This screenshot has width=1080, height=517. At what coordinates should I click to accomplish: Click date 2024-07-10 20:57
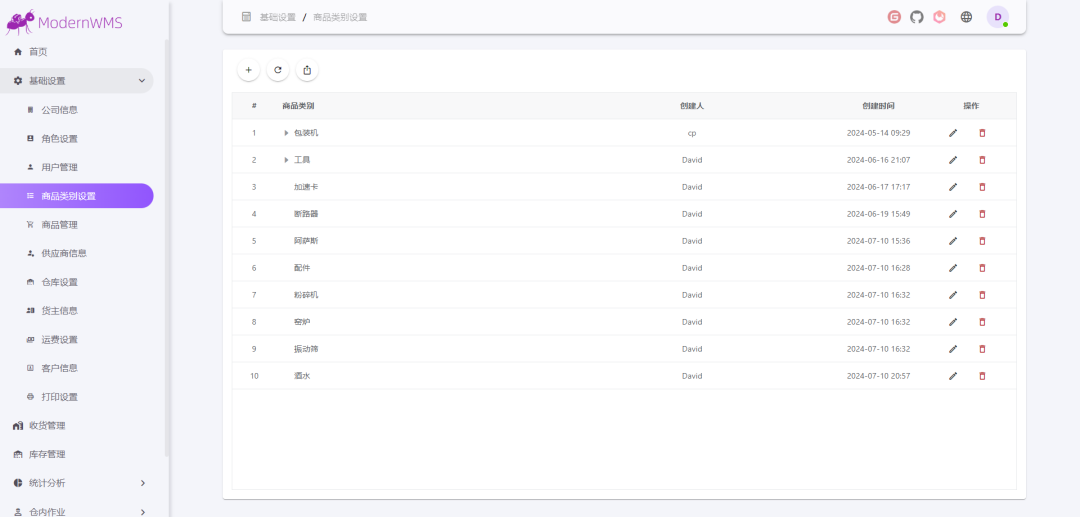tap(878, 376)
